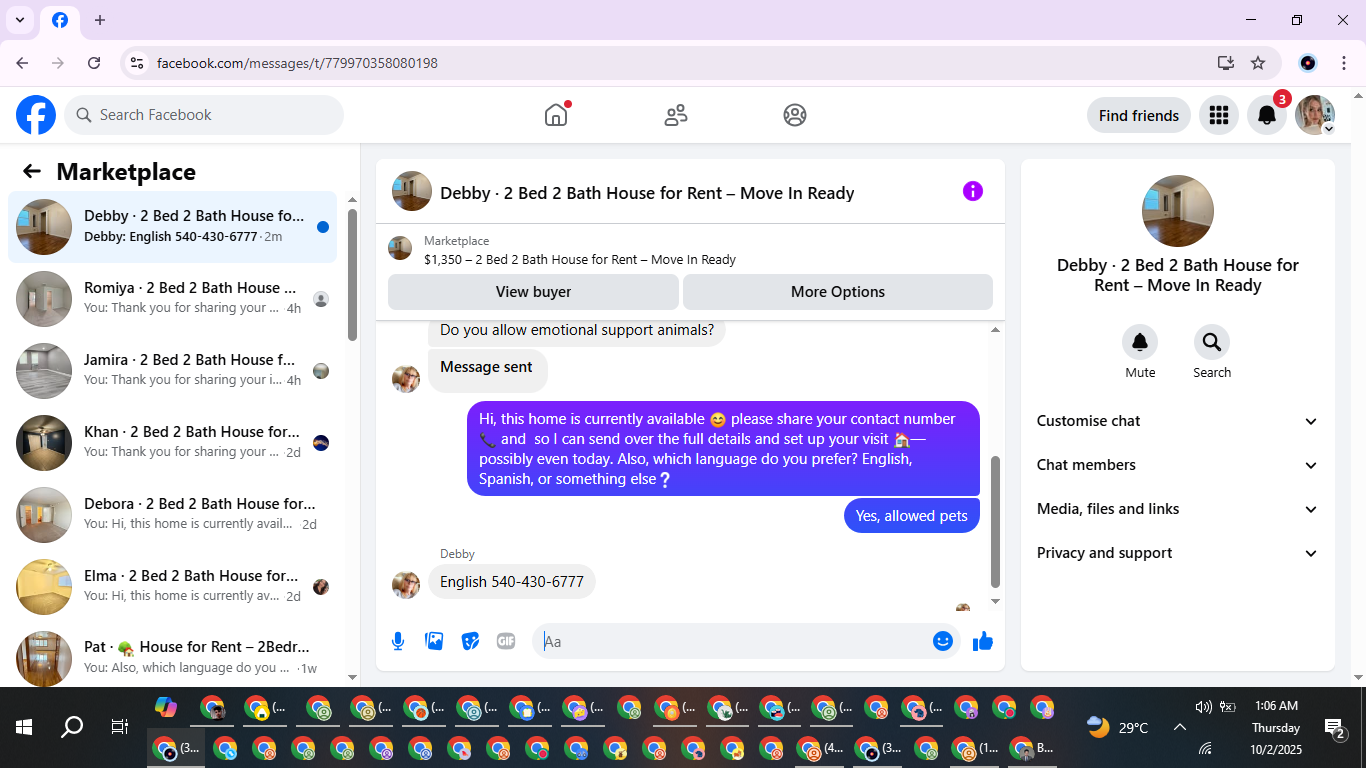Click the large listing photo in right panel
Viewport: 1366px width, 768px height.
[x=1178, y=211]
